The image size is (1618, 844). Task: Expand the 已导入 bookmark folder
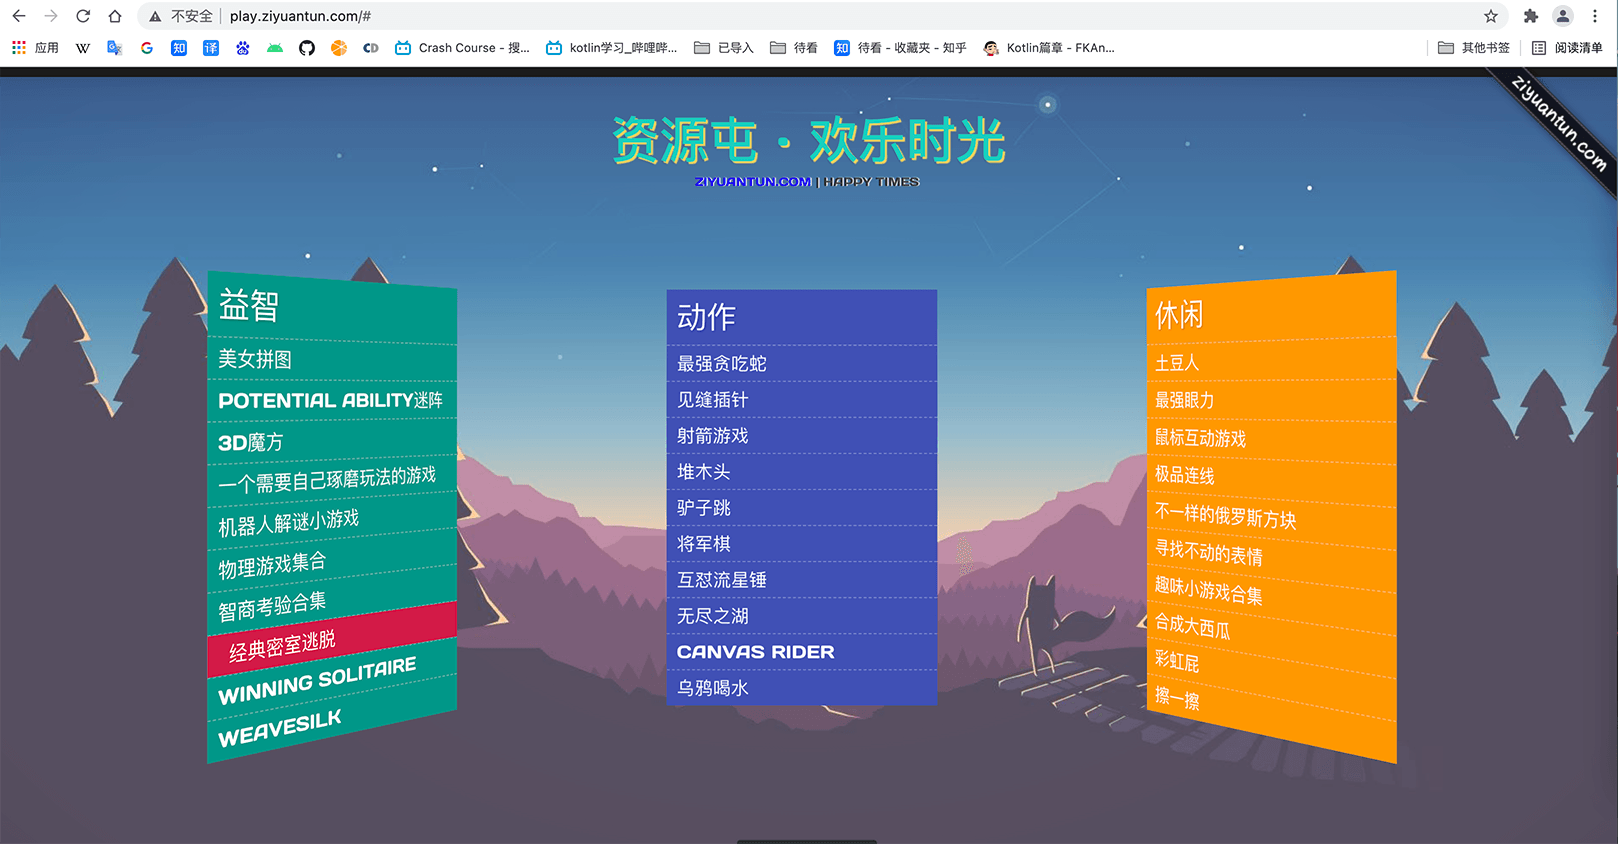click(x=724, y=48)
